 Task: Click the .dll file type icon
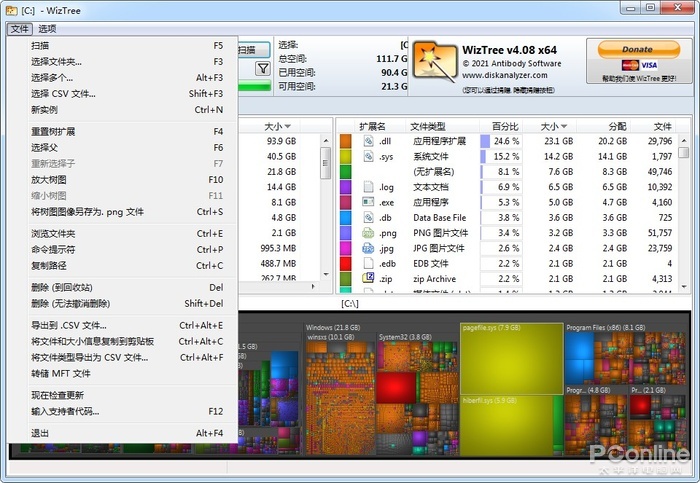(368, 141)
